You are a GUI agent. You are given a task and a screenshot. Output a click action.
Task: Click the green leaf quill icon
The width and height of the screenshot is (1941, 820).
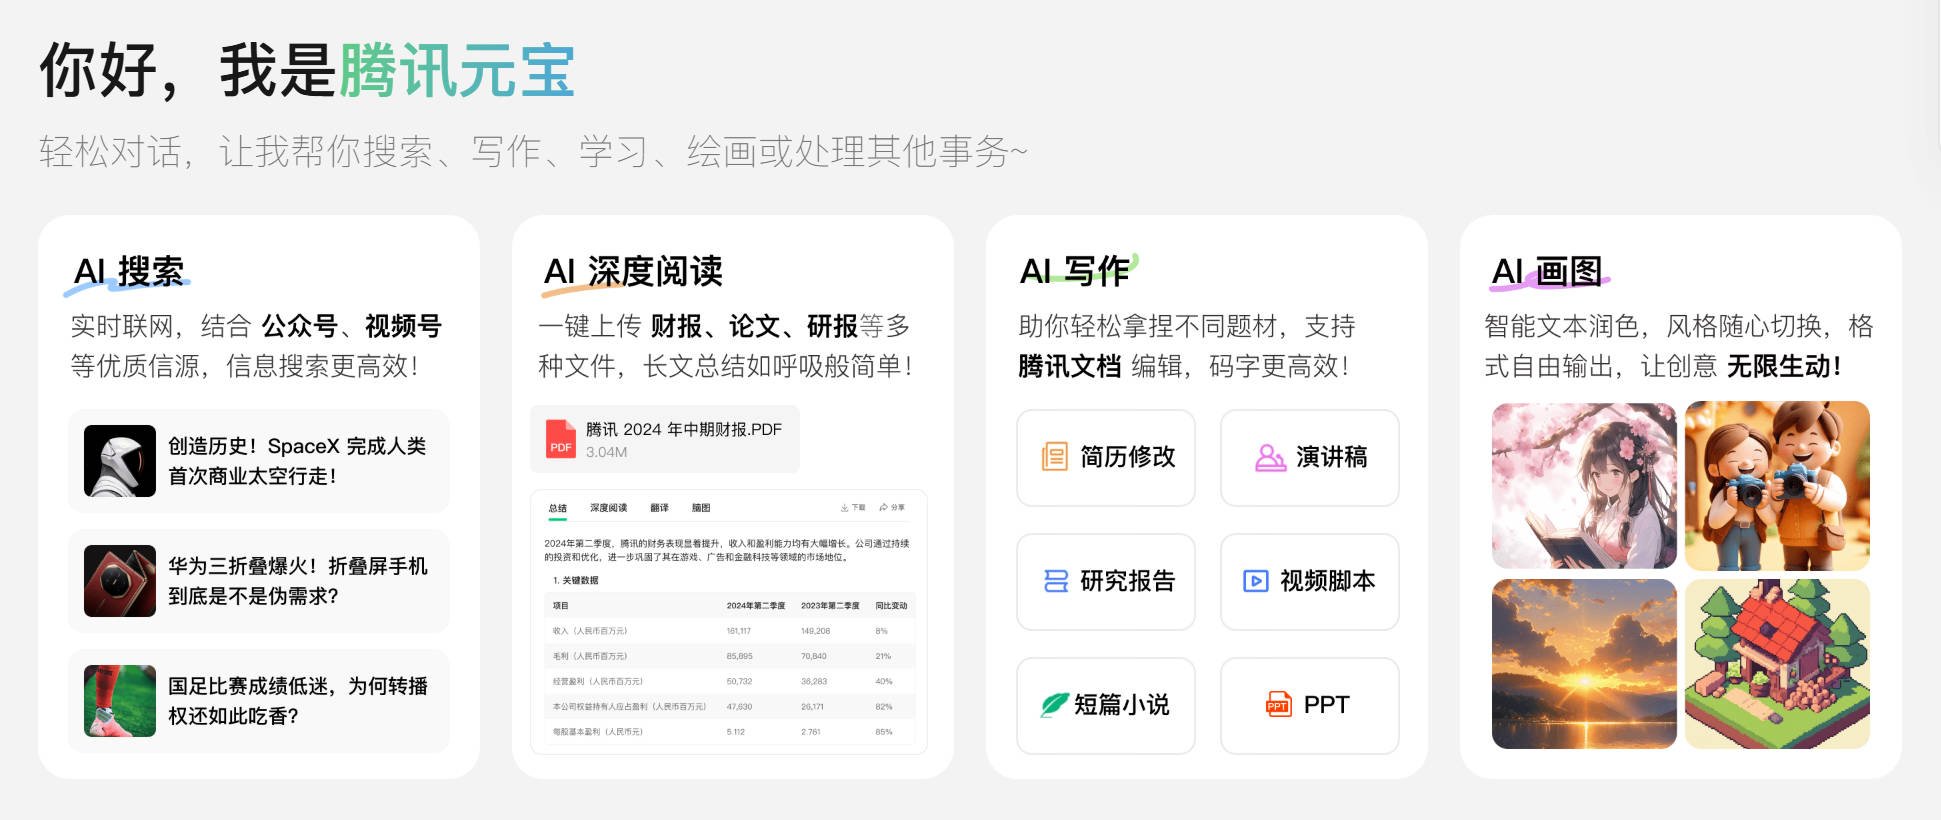[x=1054, y=705]
